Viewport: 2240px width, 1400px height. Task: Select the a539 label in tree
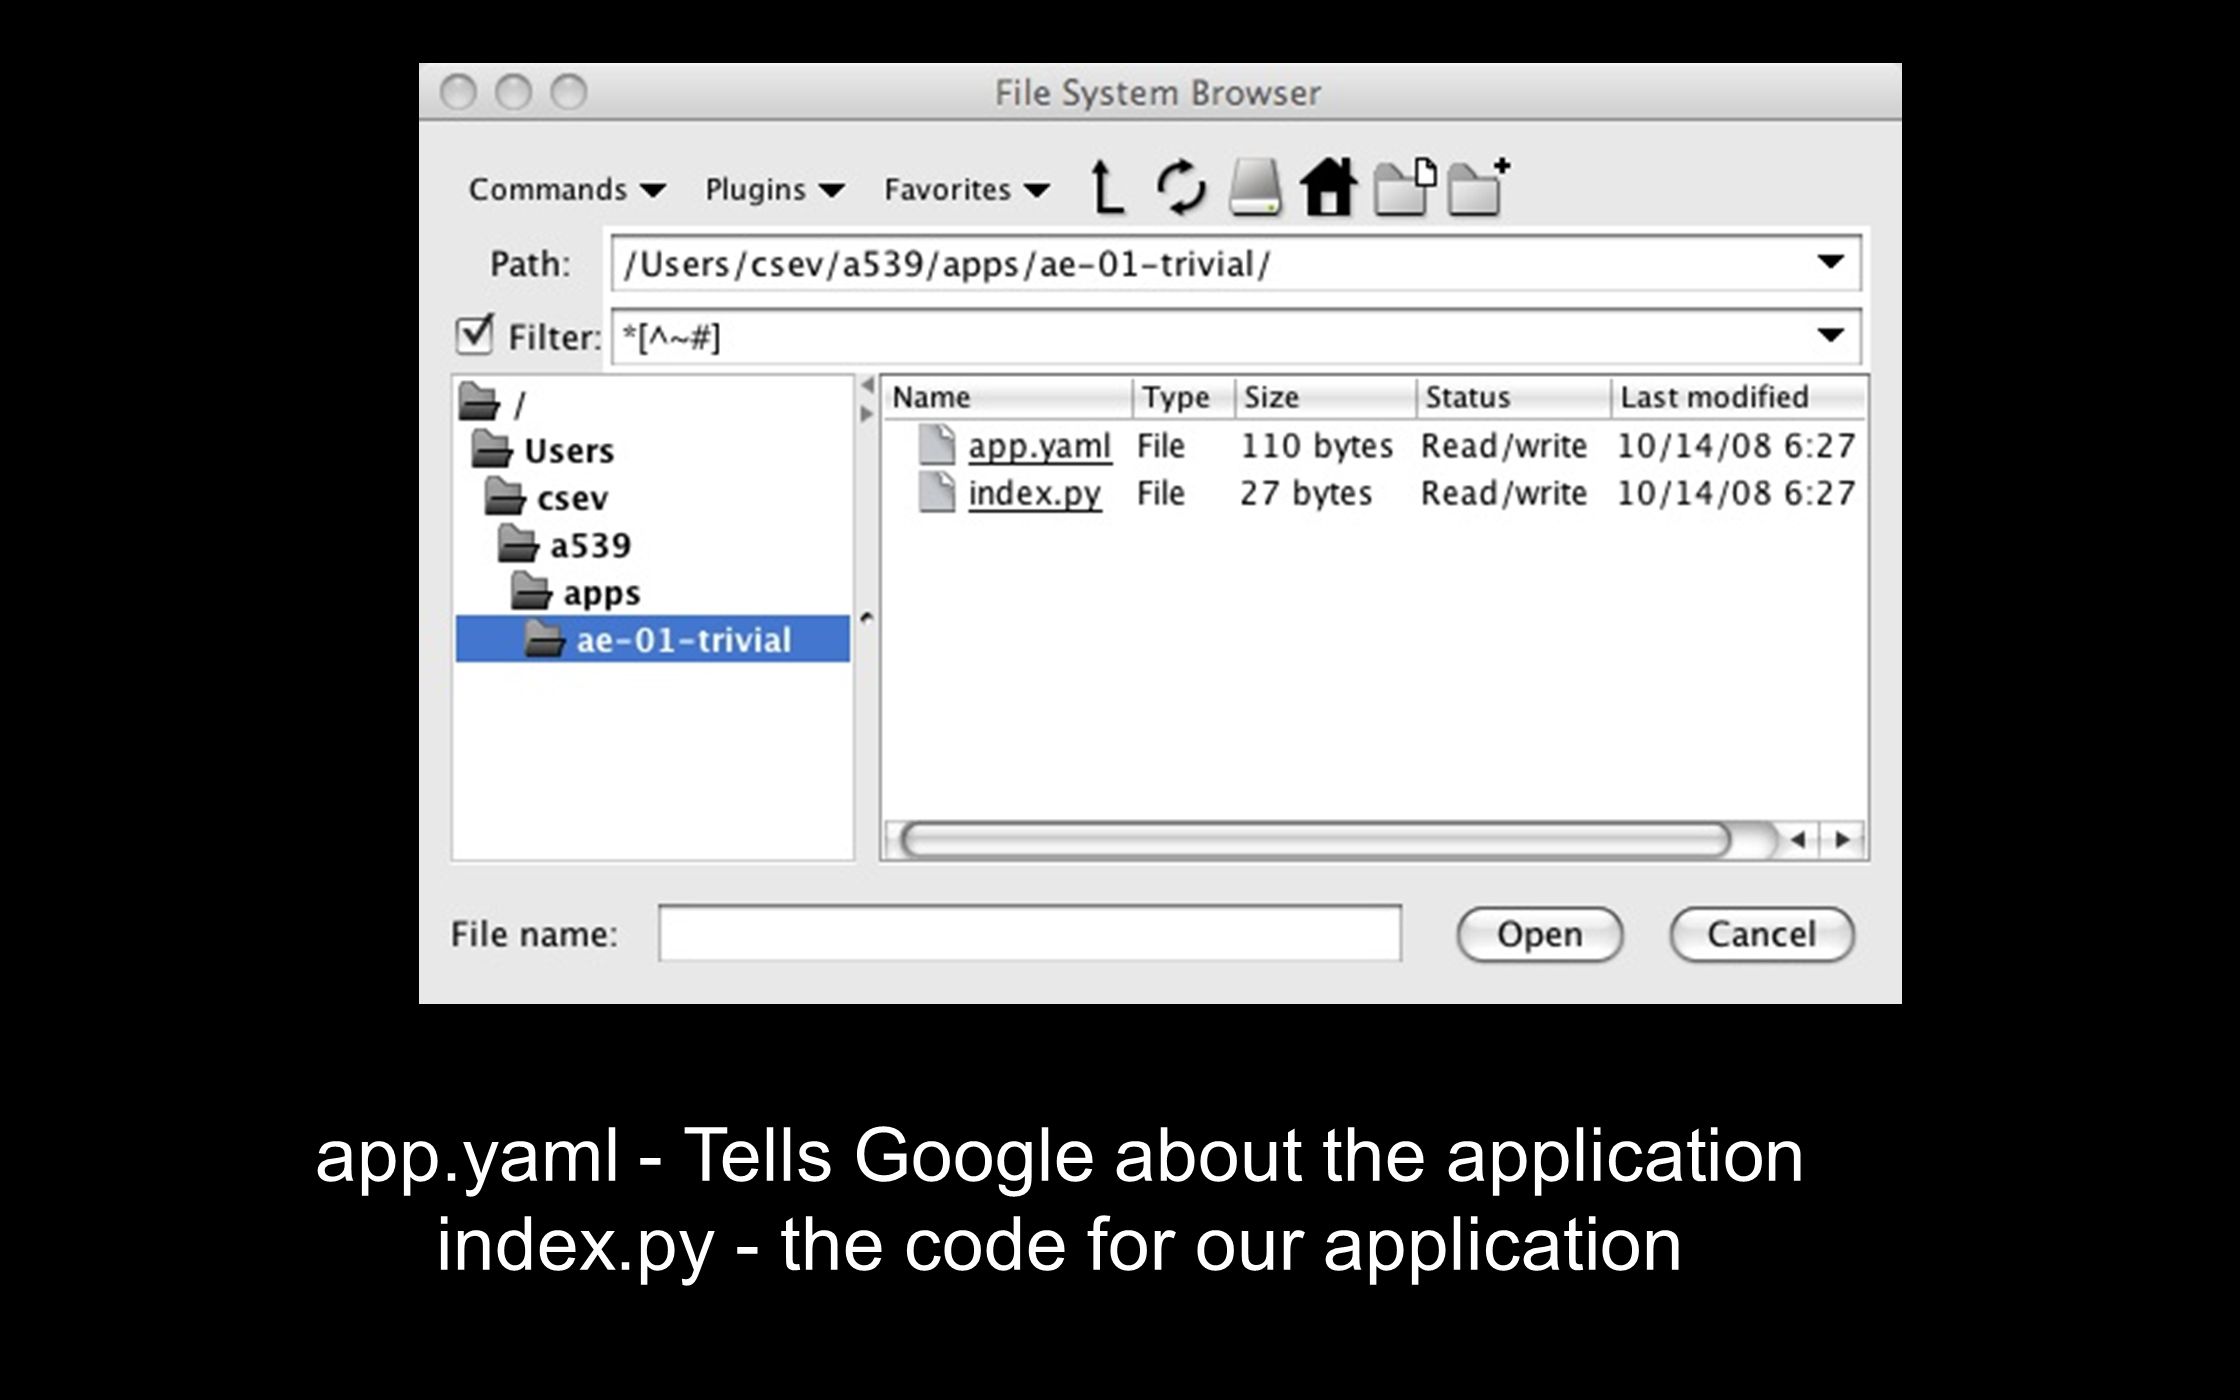click(591, 545)
